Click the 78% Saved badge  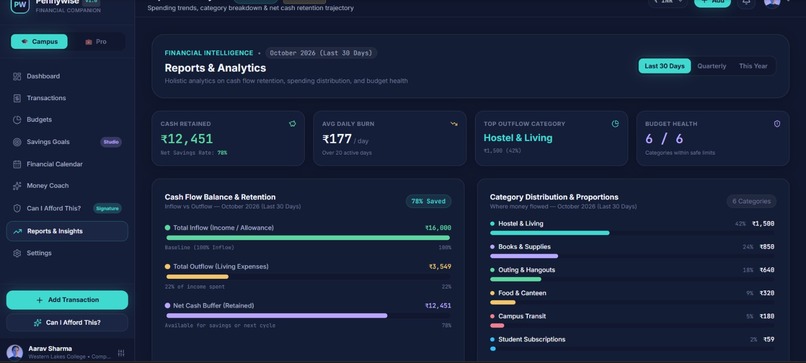point(429,202)
